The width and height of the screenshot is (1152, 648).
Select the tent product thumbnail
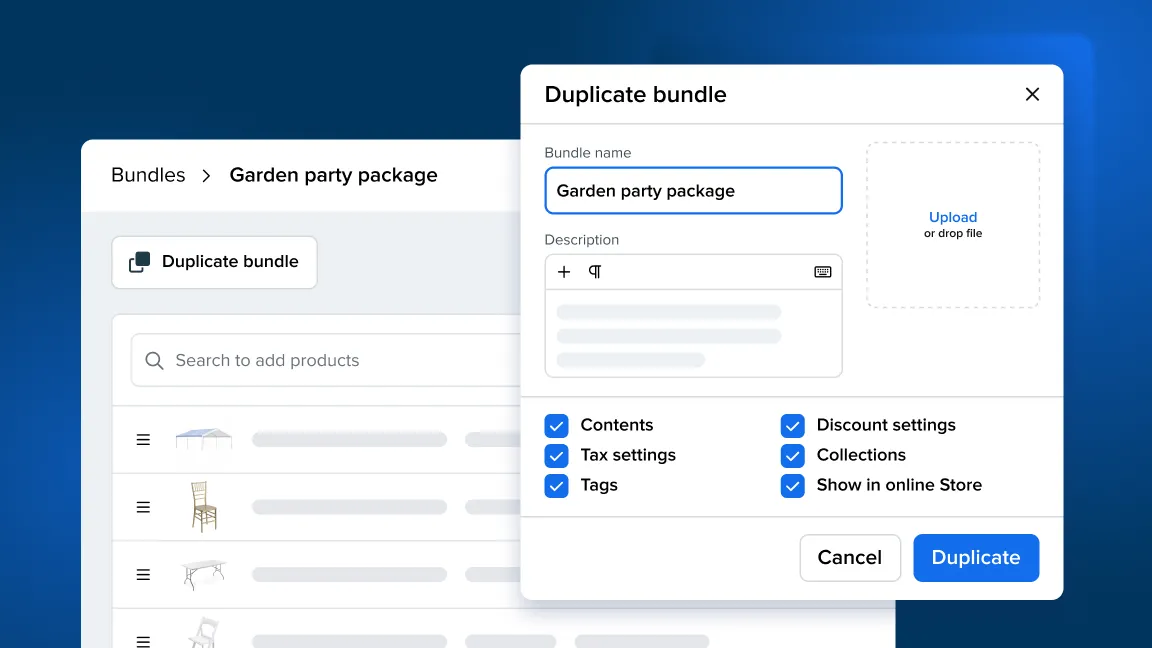[204, 439]
